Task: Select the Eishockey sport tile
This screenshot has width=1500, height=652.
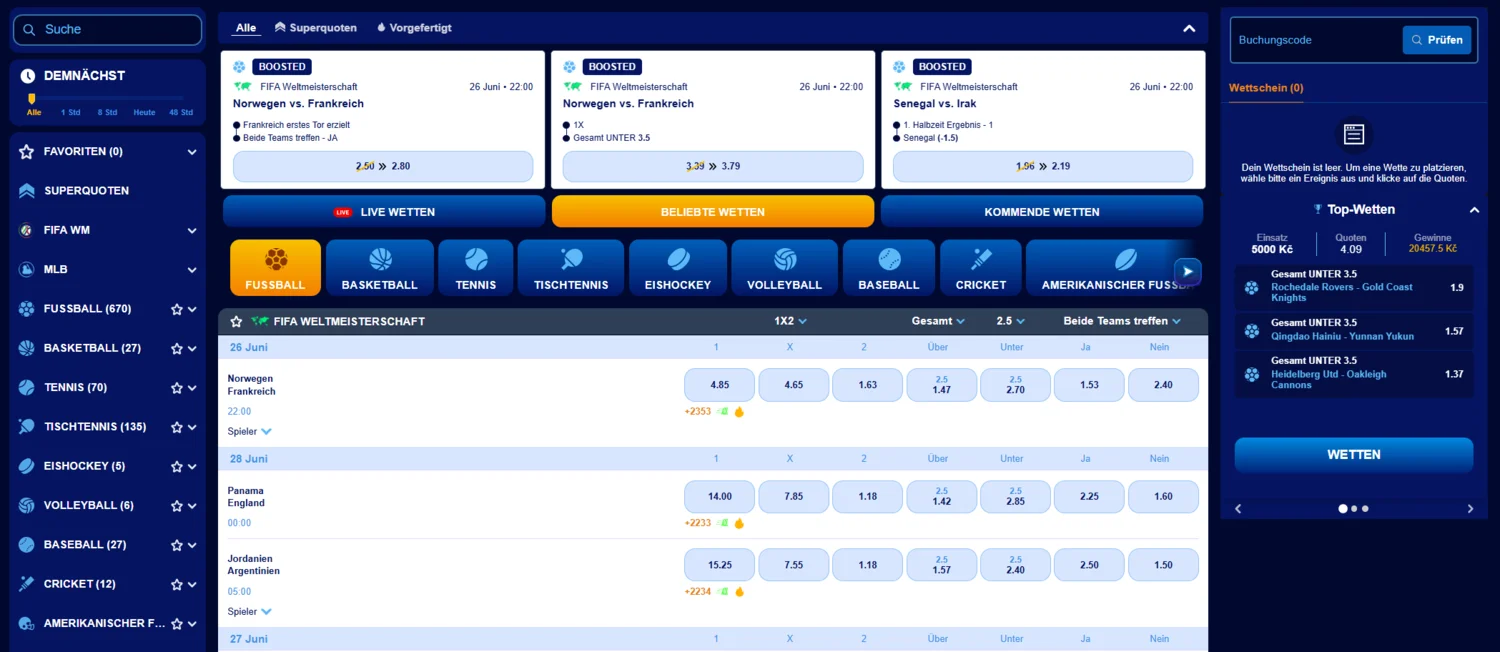Action: pyautogui.click(x=678, y=268)
